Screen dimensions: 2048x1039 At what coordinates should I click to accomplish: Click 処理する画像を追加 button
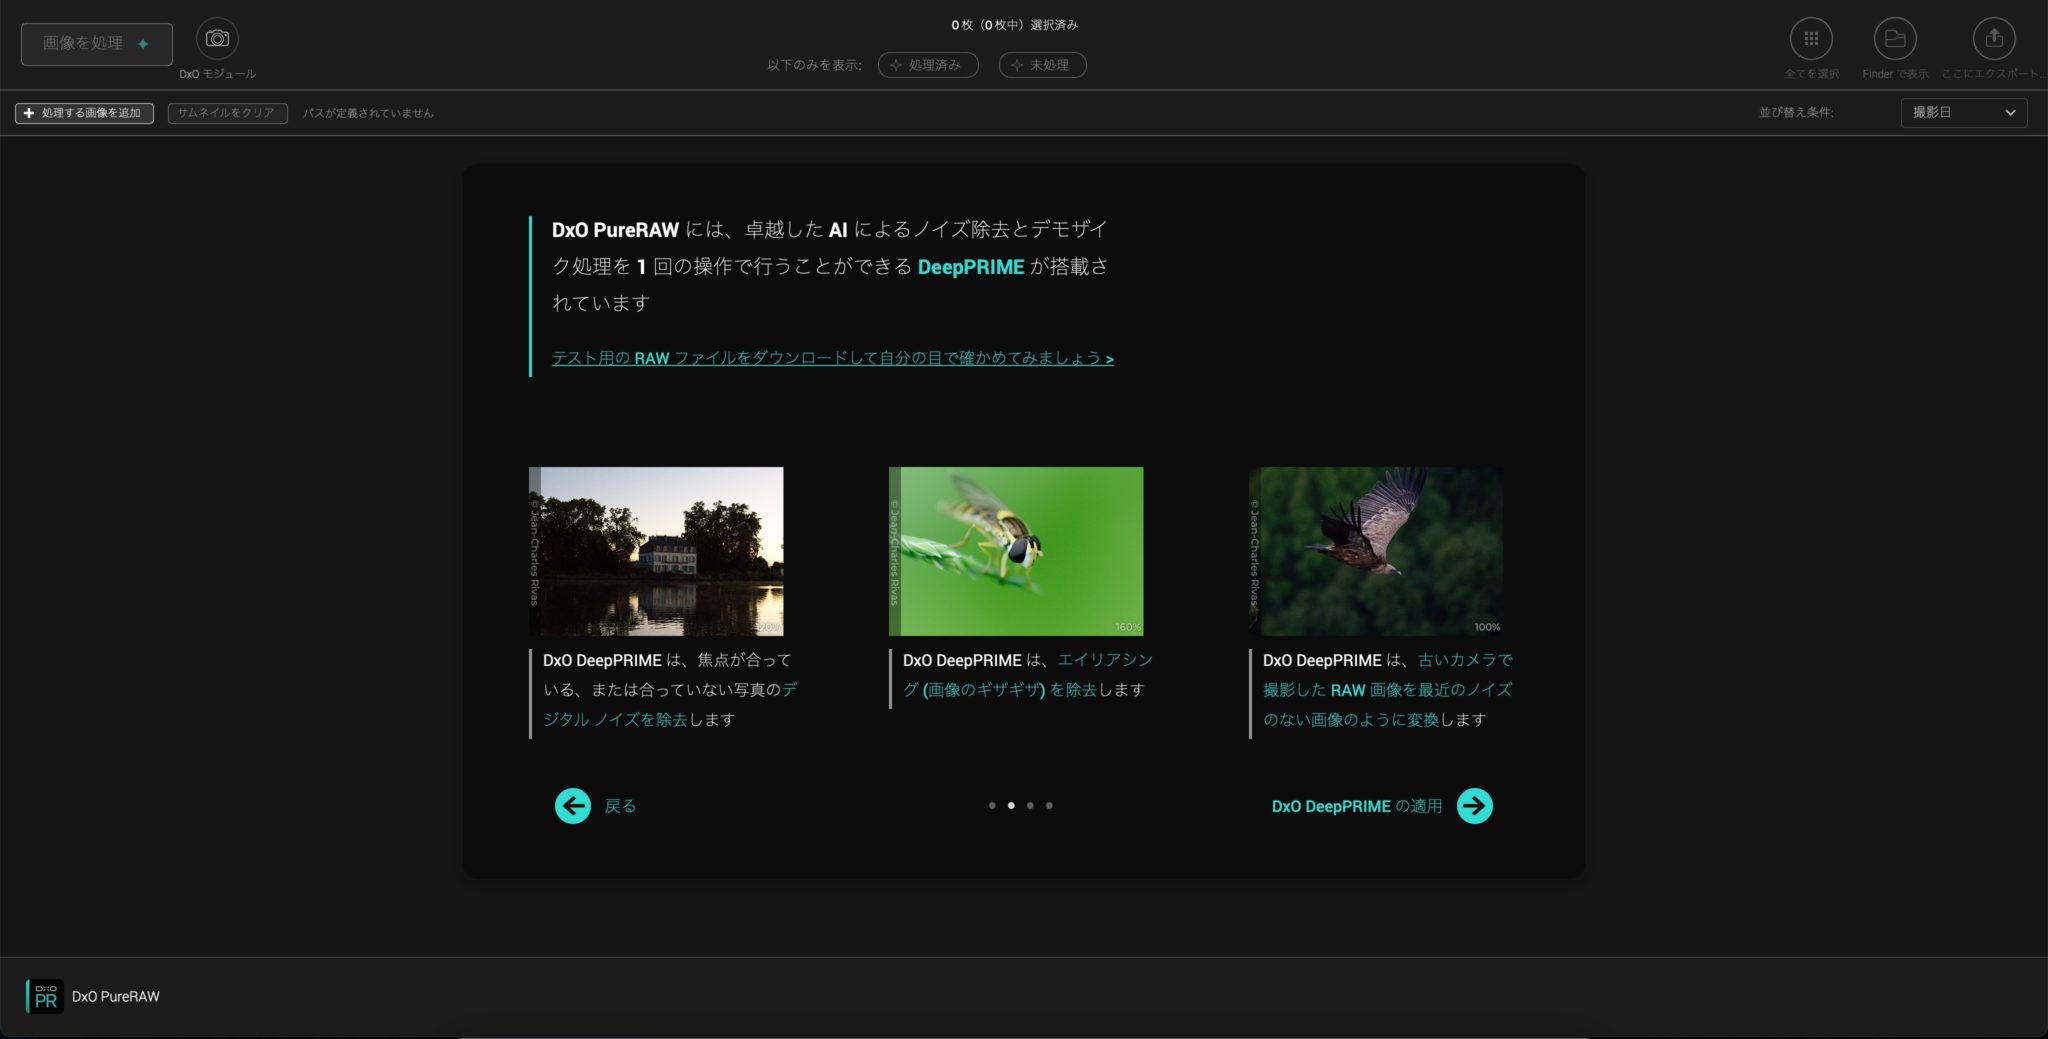84,113
